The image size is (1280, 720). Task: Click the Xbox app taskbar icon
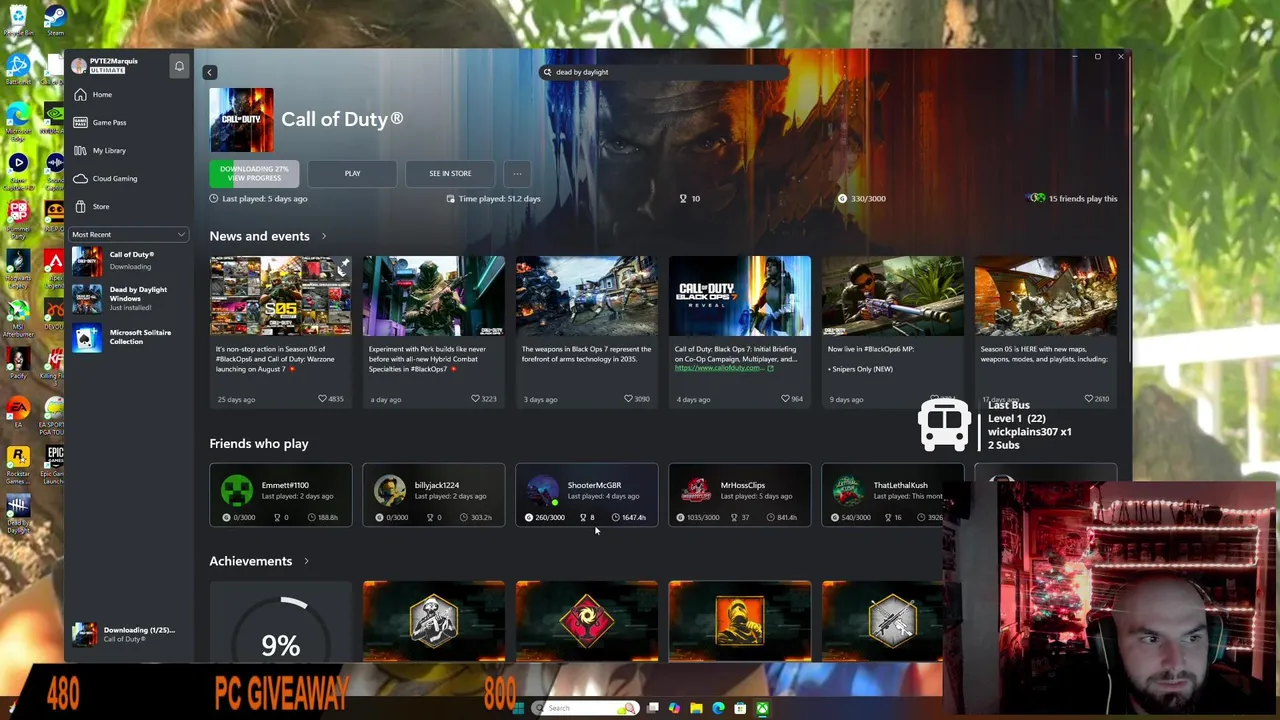(762, 708)
